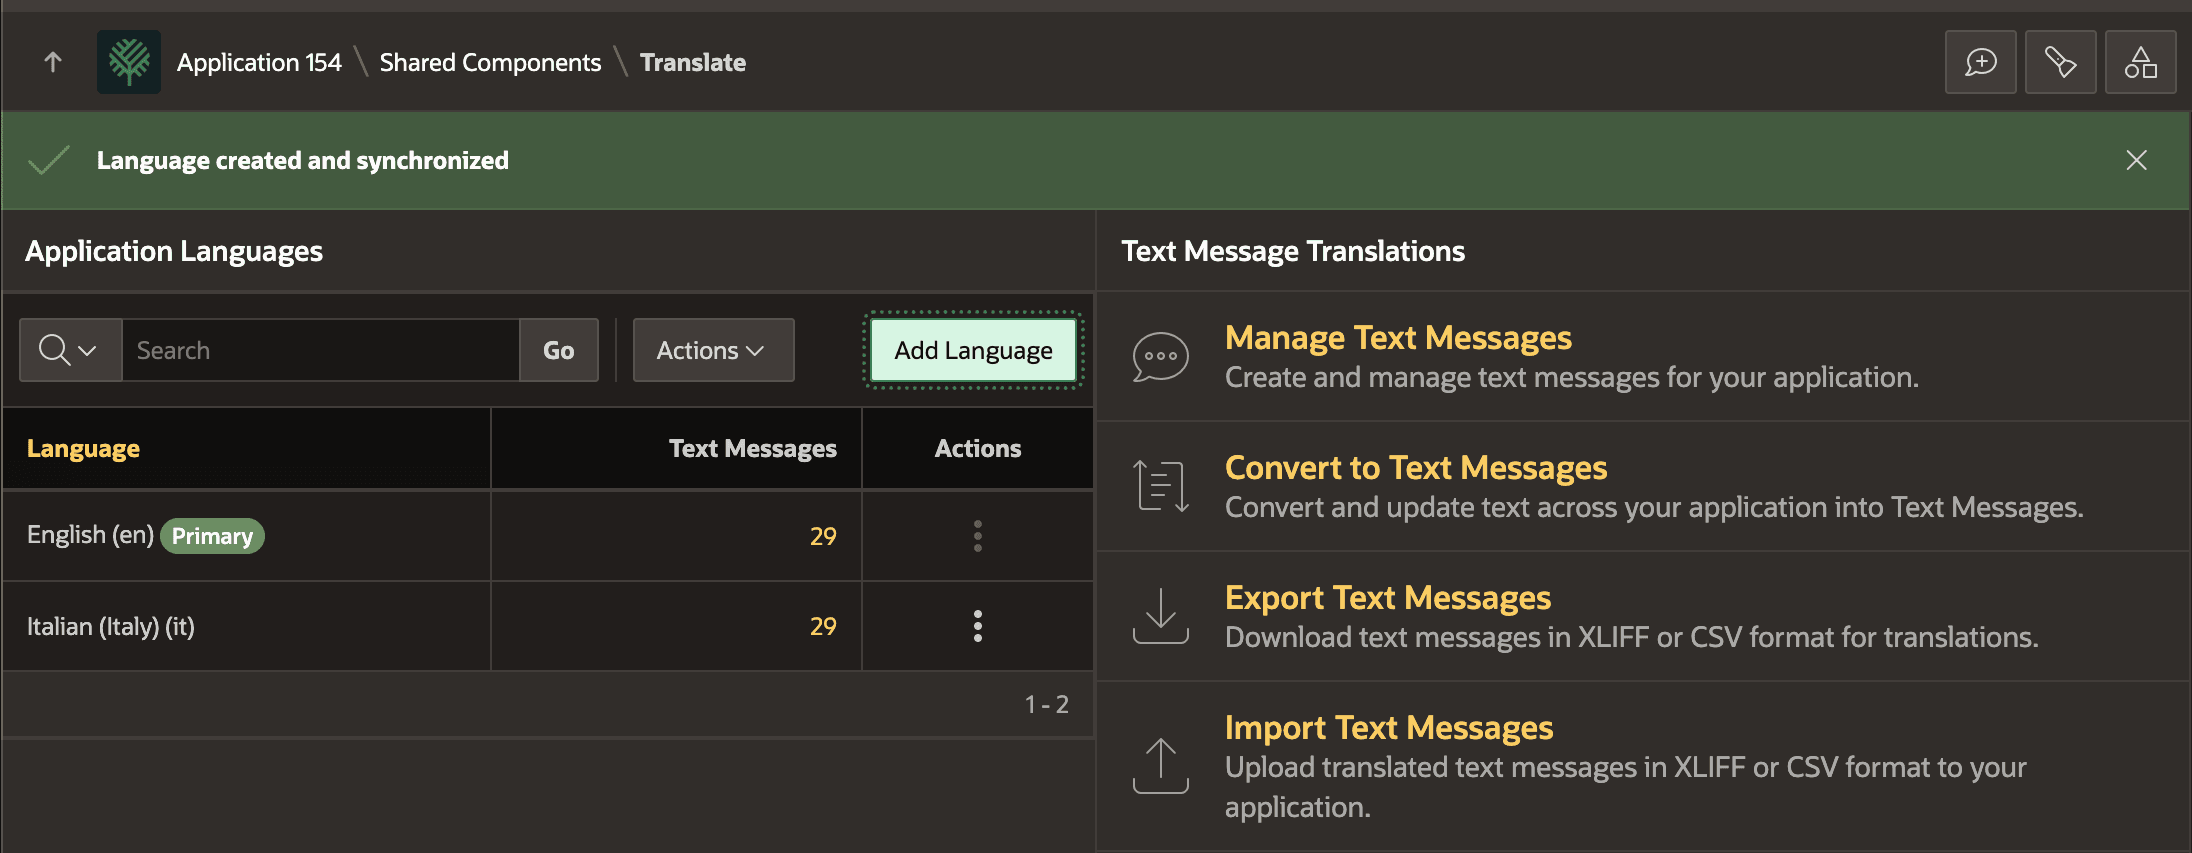Click the Primary badge
Screen dimensions: 2192x853
pos(212,536)
